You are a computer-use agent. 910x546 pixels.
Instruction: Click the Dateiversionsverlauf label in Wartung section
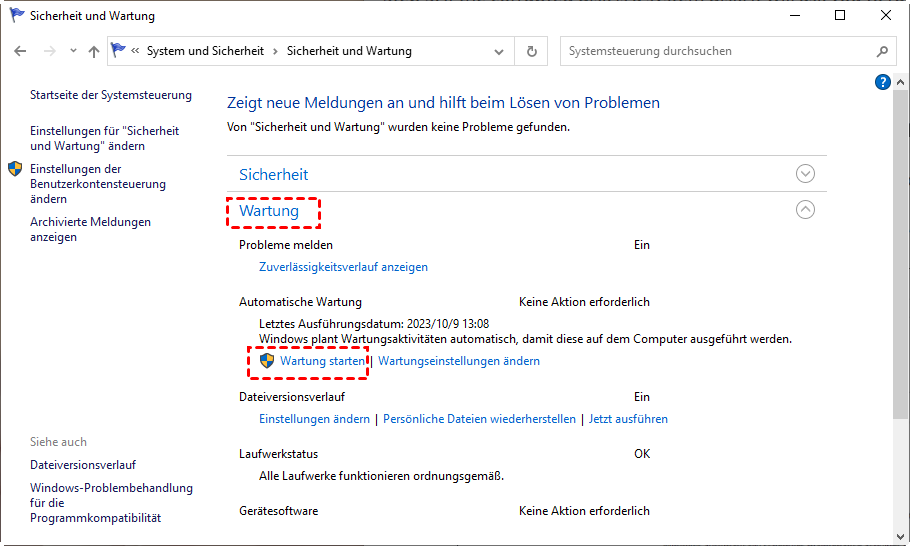tap(292, 397)
